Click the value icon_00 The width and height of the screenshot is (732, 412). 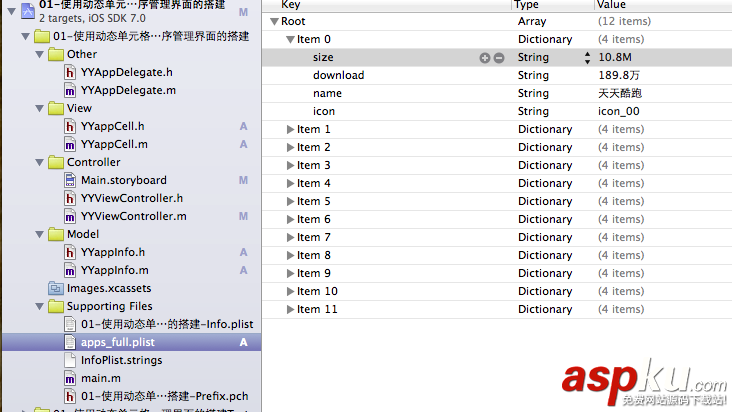click(x=619, y=112)
